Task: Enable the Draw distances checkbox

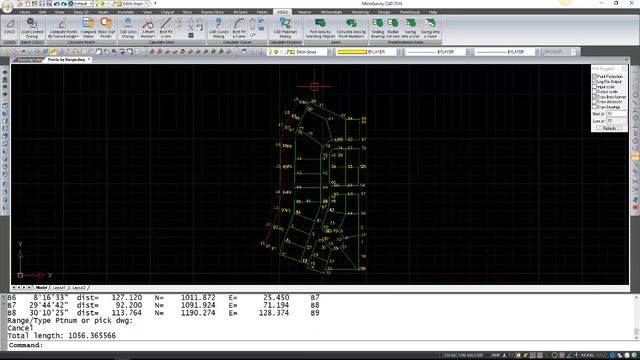Action: 594,102
